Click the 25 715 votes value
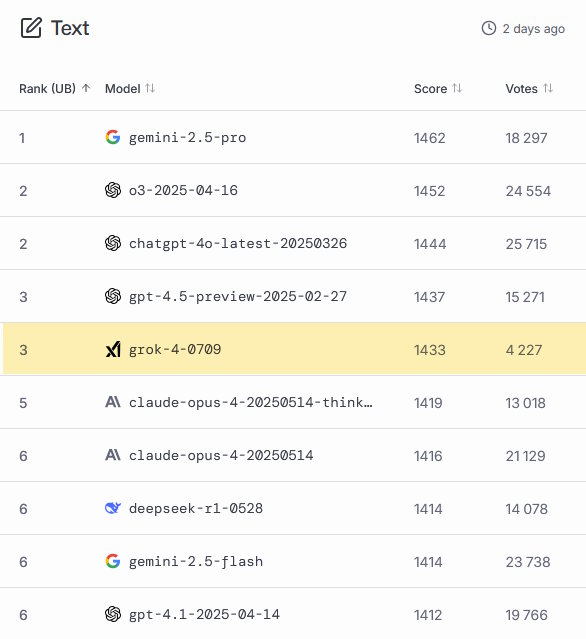This screenshot has width=586, height=639. coord(527,244)
